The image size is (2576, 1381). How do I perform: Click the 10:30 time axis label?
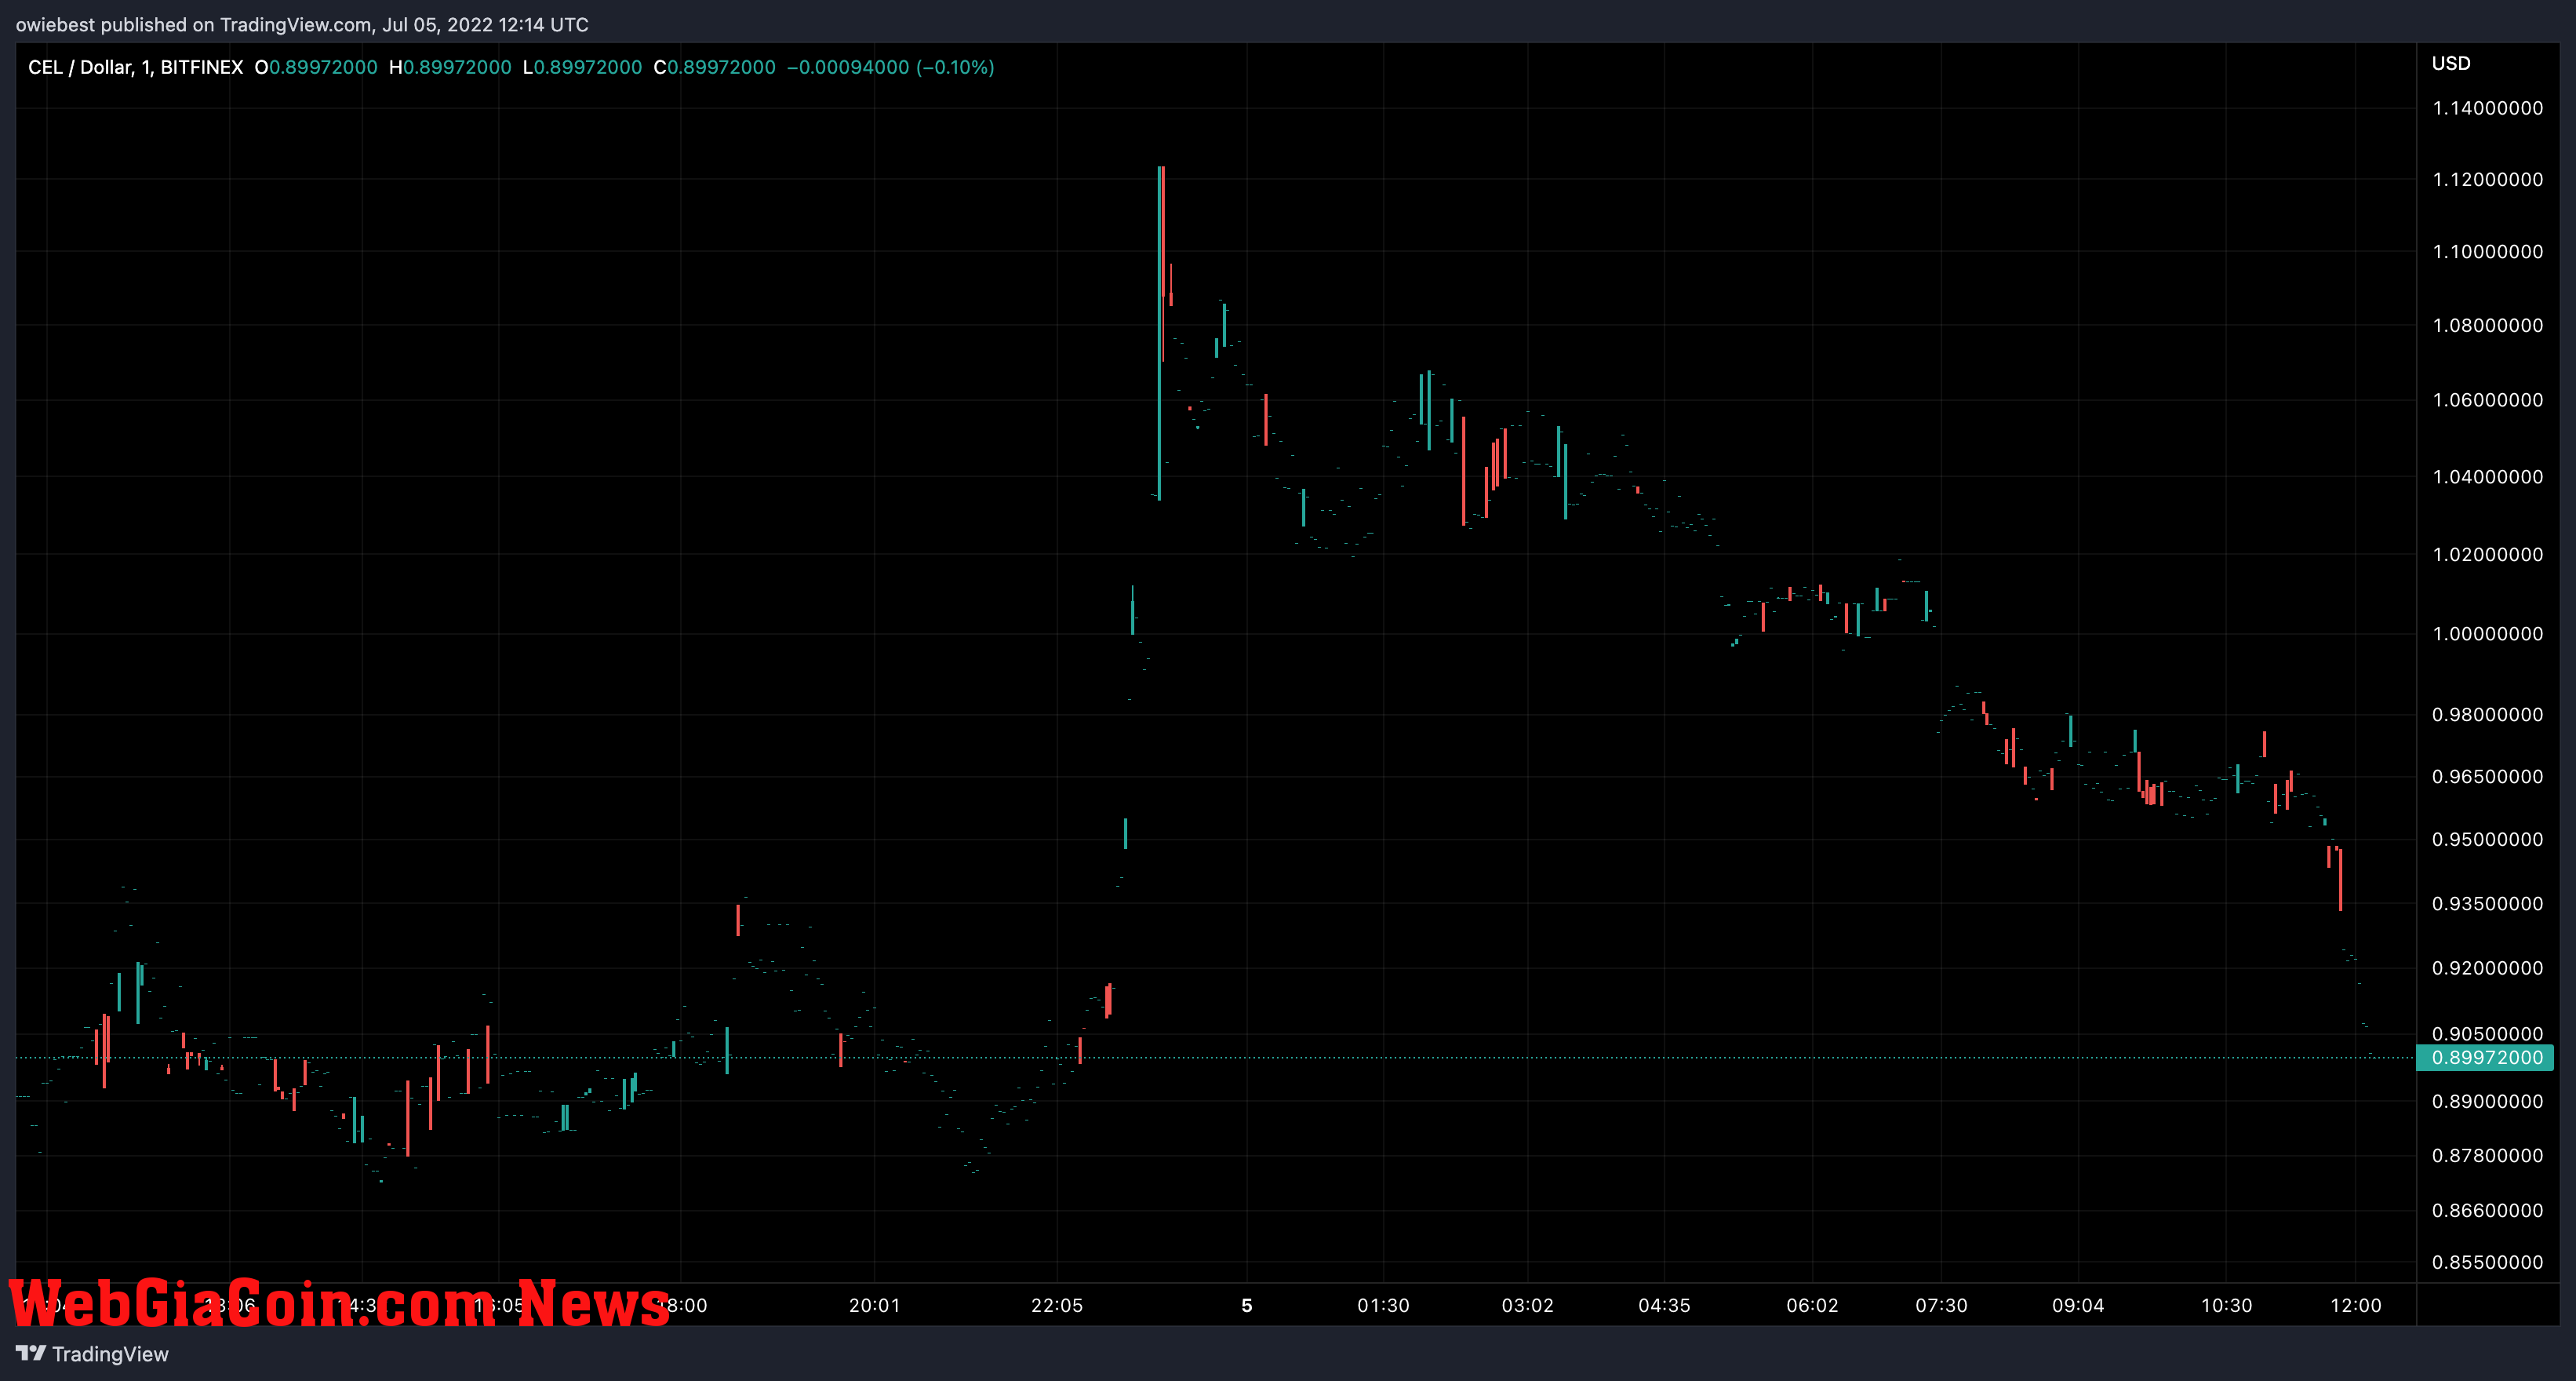click(2227, 1305)
